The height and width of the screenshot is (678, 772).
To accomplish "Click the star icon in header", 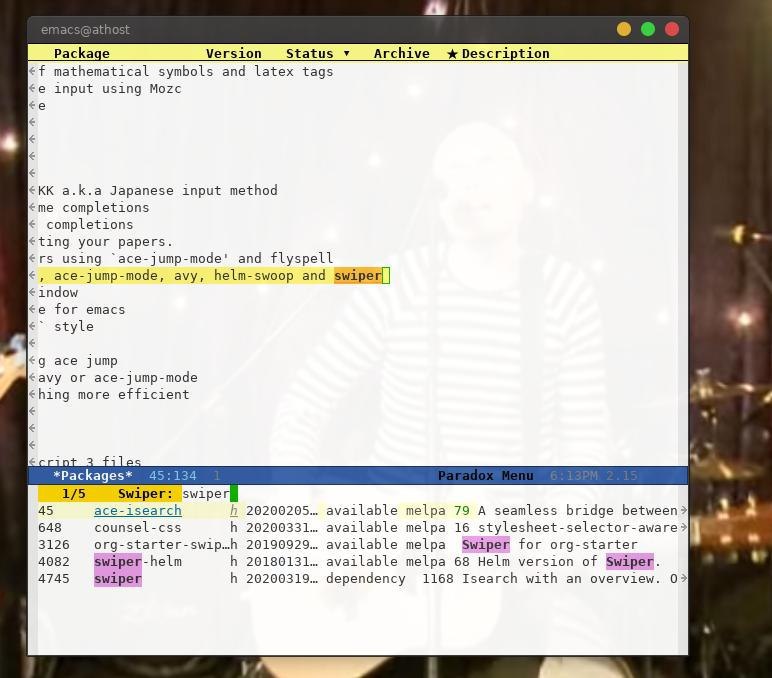I will point(452,53).
